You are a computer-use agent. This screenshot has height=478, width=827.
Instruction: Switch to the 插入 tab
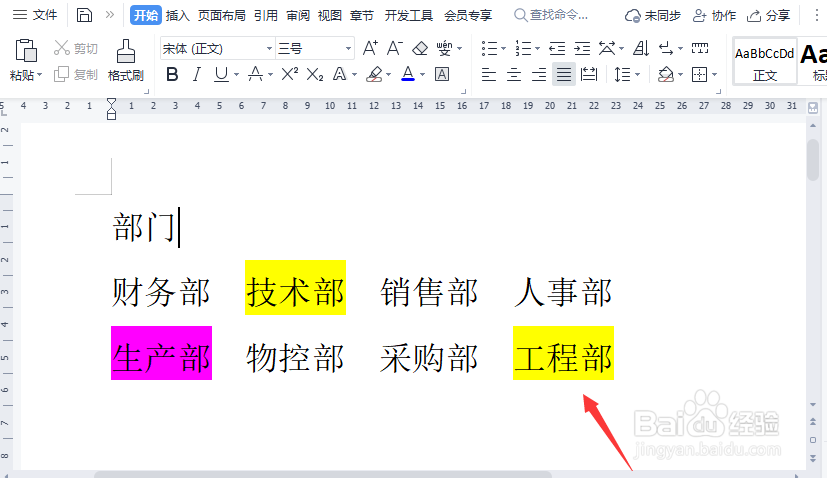click(x=177, y=15)
